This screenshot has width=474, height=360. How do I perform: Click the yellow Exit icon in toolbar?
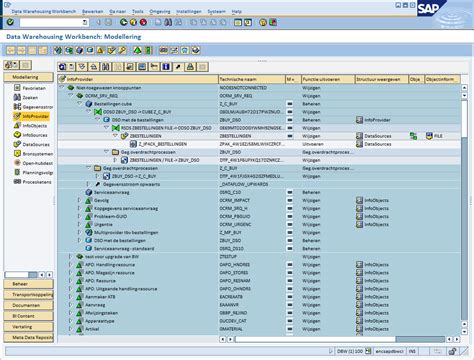click(133, 22)
